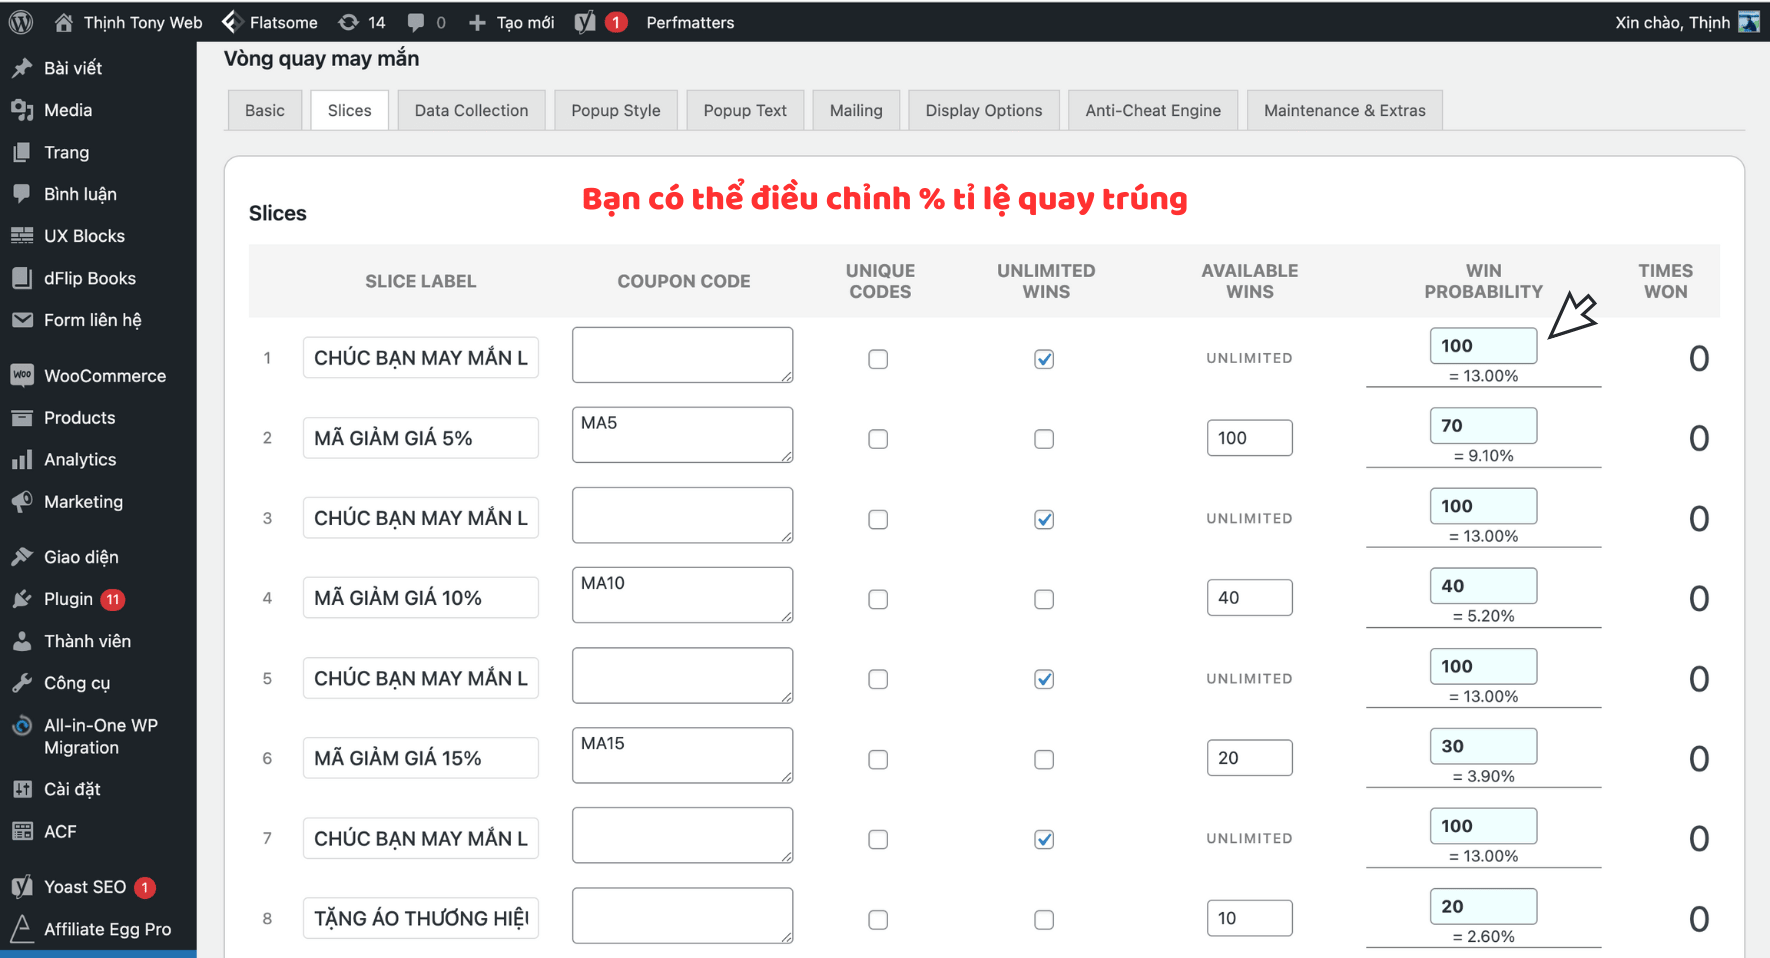1770x958 pixels.
Task: Click the MA15 coupon code field
Action: (x=682, y=755)
